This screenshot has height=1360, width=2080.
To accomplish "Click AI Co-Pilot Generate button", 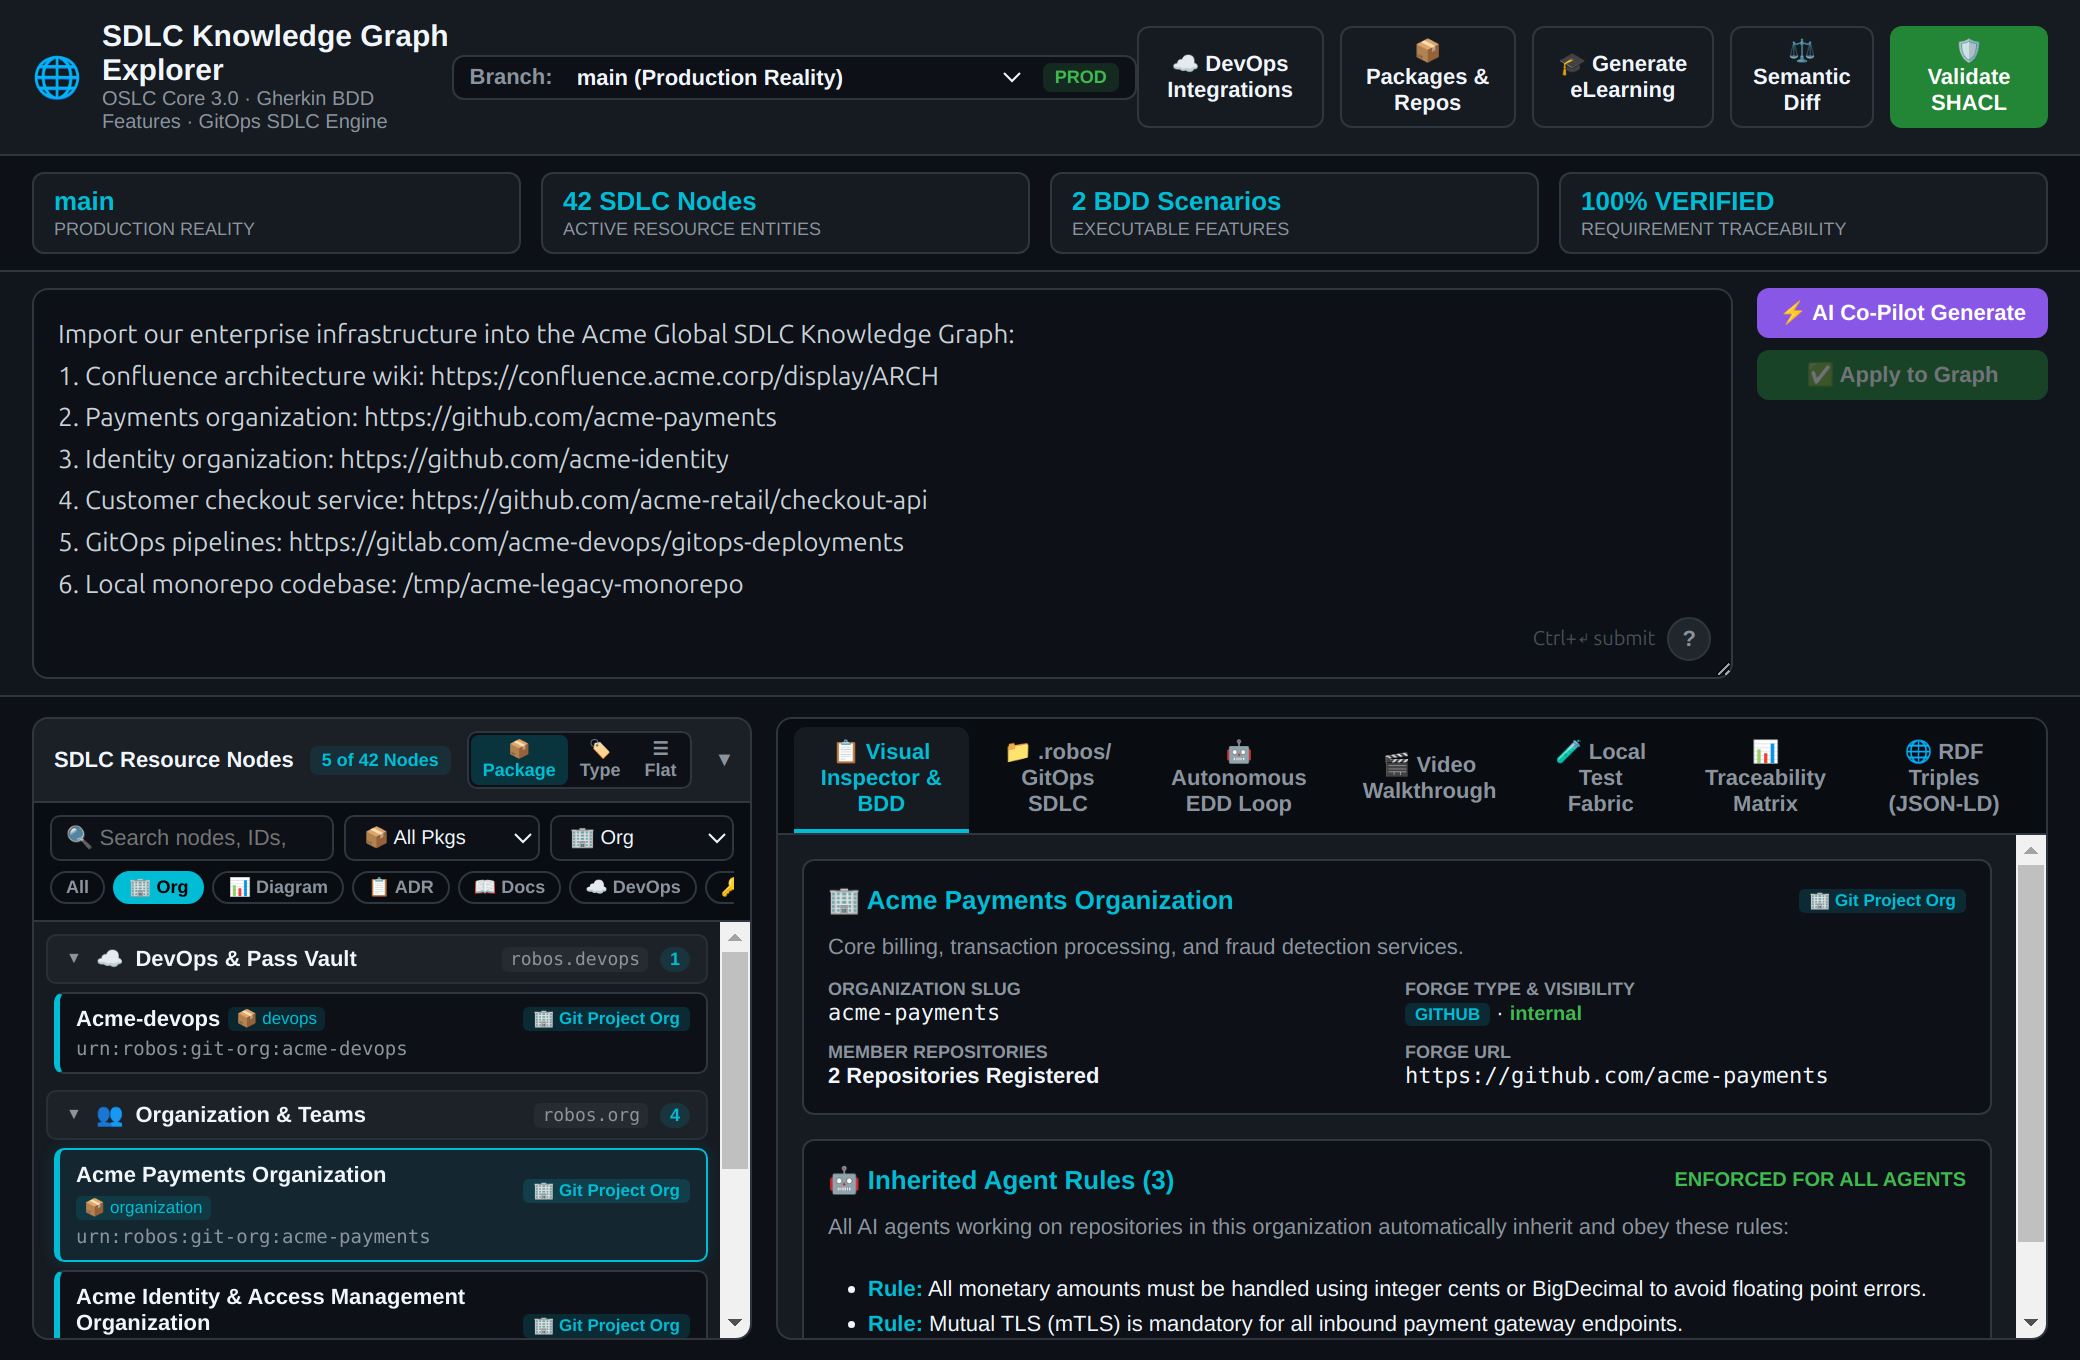I will [x=1902, y=313].
